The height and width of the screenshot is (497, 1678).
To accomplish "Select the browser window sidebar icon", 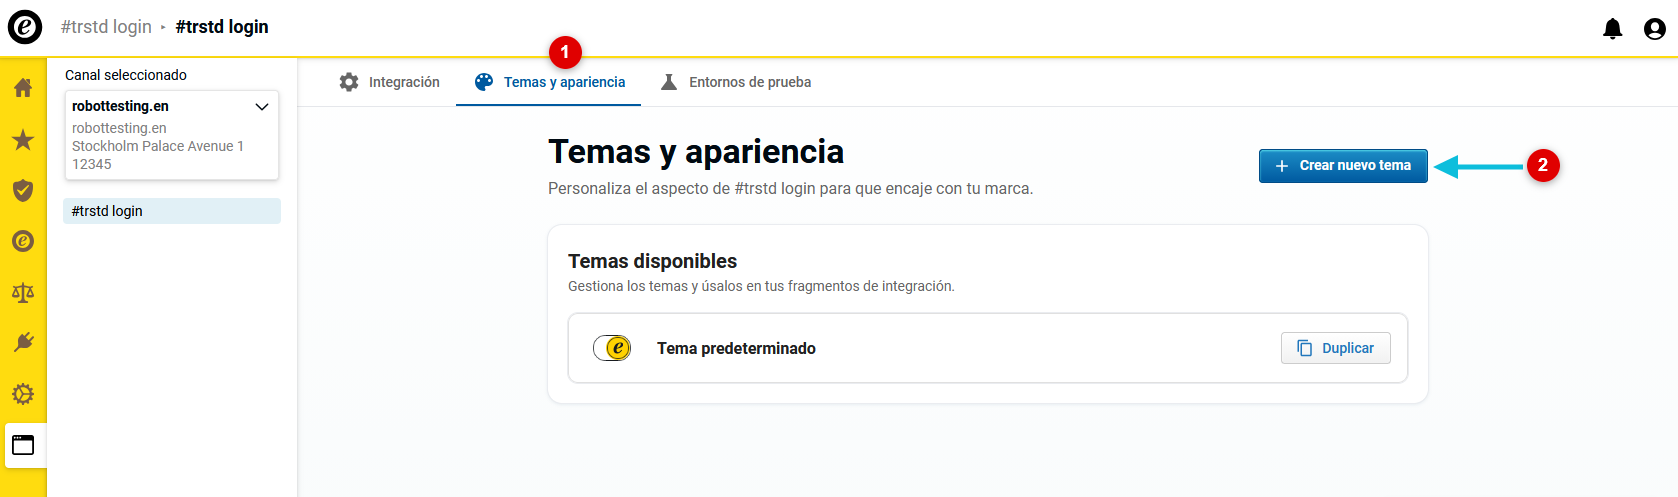I will tap(23, 445).
